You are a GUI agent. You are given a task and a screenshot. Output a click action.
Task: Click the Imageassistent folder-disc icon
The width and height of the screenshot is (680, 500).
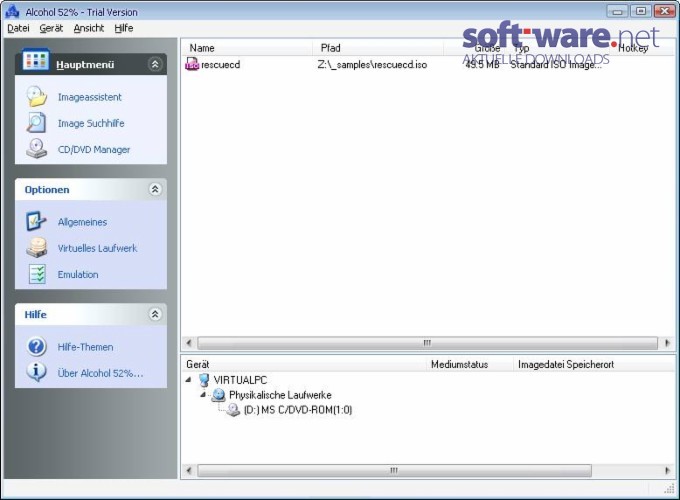36,96
